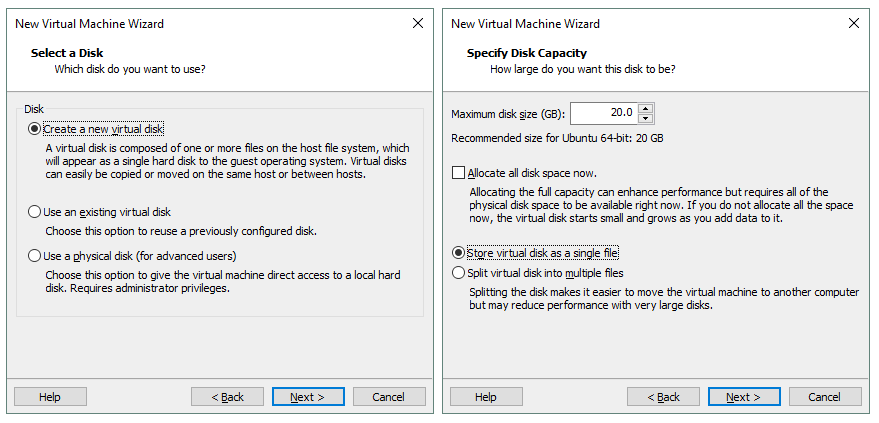Click Next in Select a Disk dialog
879x423 pixels.
[308, 397]
